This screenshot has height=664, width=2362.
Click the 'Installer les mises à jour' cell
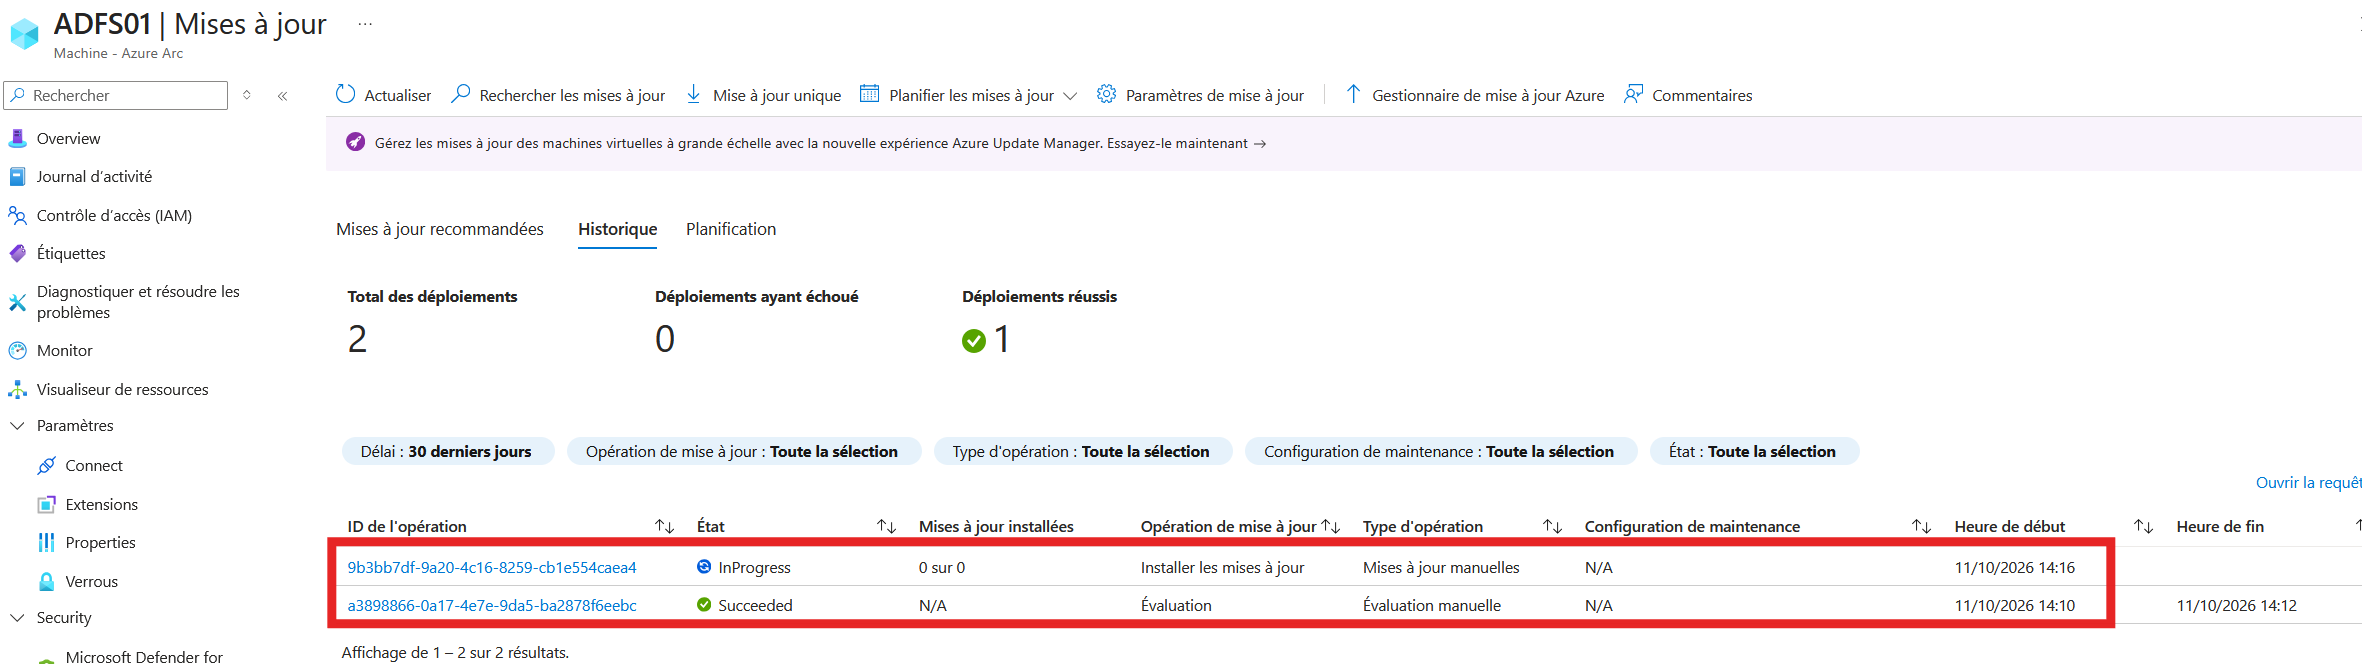pos(1222,567)
